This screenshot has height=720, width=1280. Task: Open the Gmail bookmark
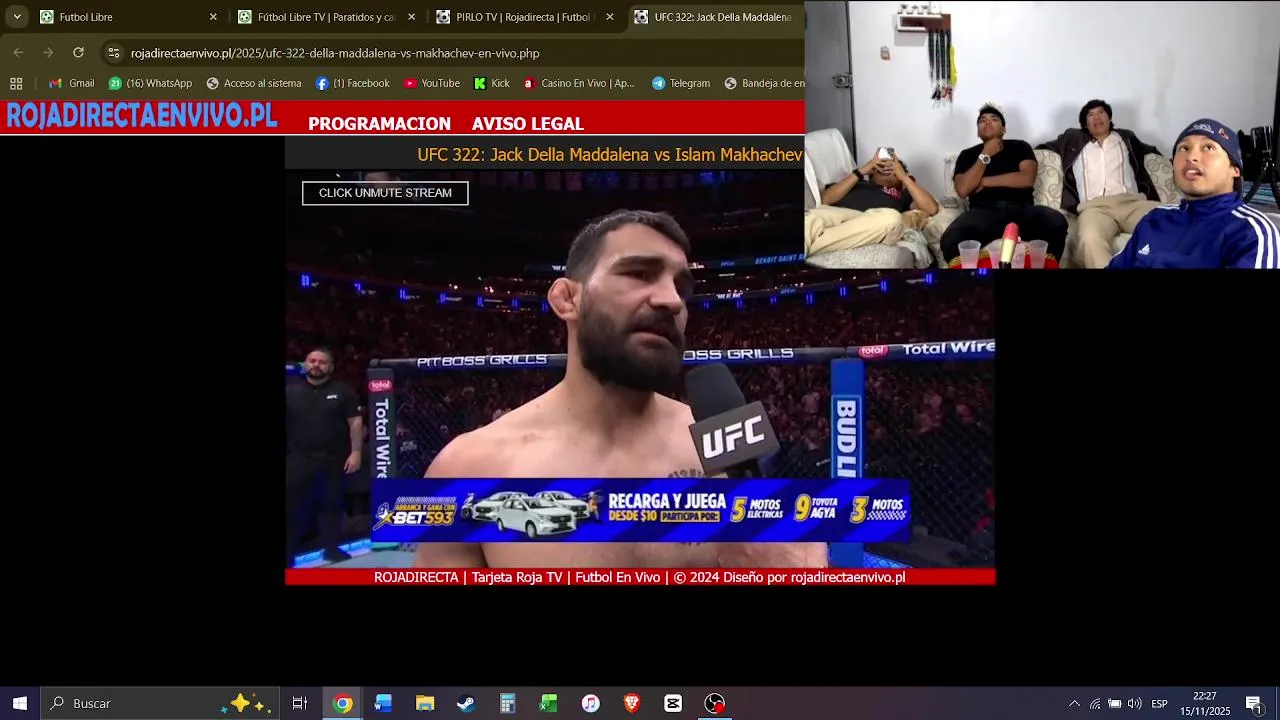point(72,83)
